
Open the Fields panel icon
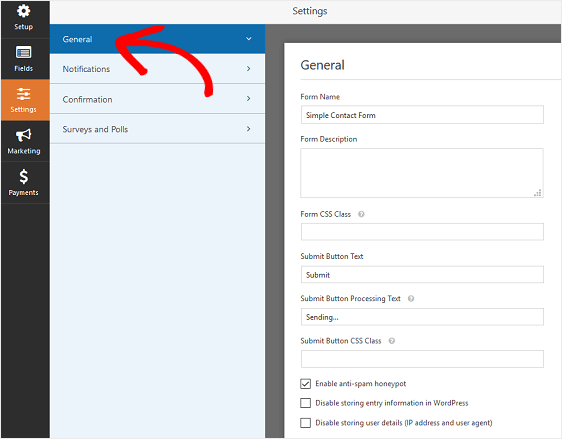24,53
